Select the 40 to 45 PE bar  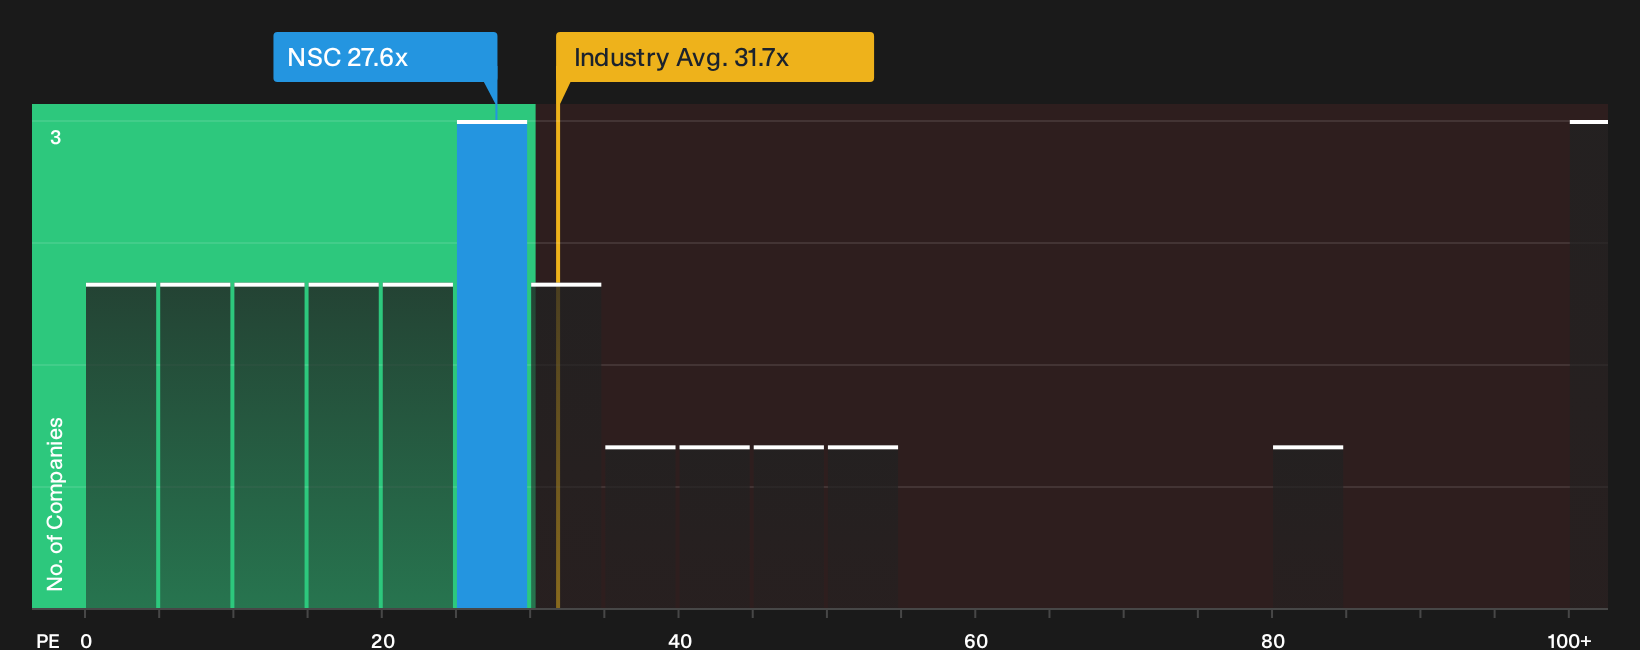pyautogui.click(x=714, y=527)
